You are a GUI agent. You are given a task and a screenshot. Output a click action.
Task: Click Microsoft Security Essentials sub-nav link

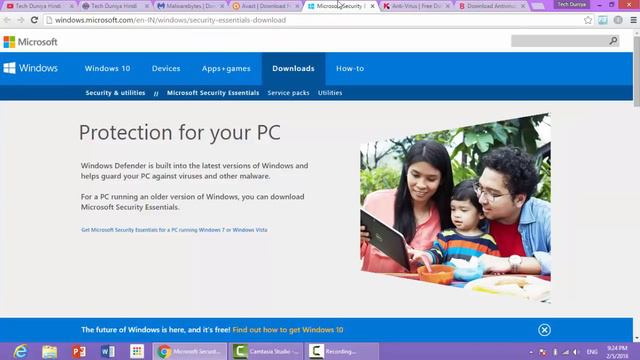coord(213,93)
